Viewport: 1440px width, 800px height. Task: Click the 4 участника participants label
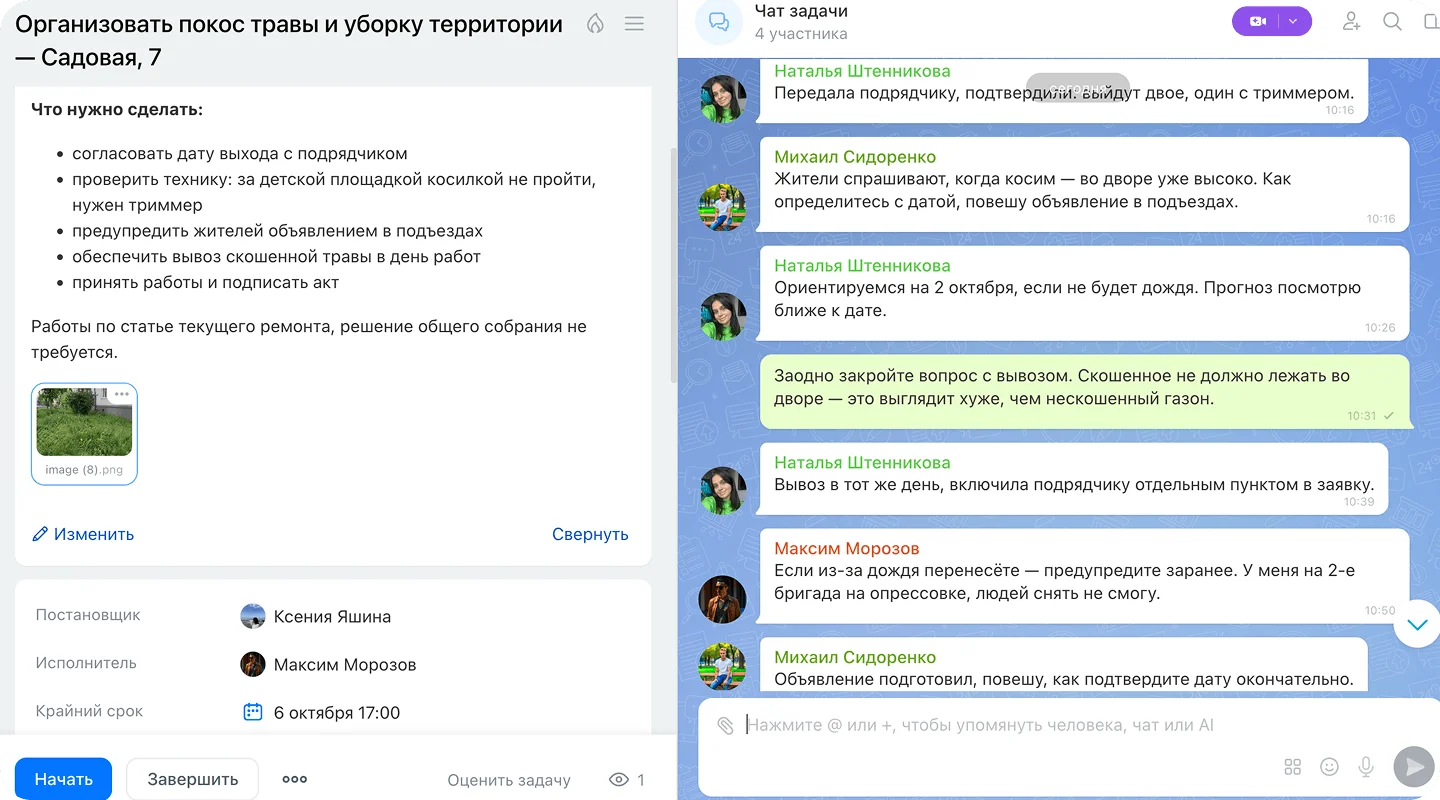(801, 34)
